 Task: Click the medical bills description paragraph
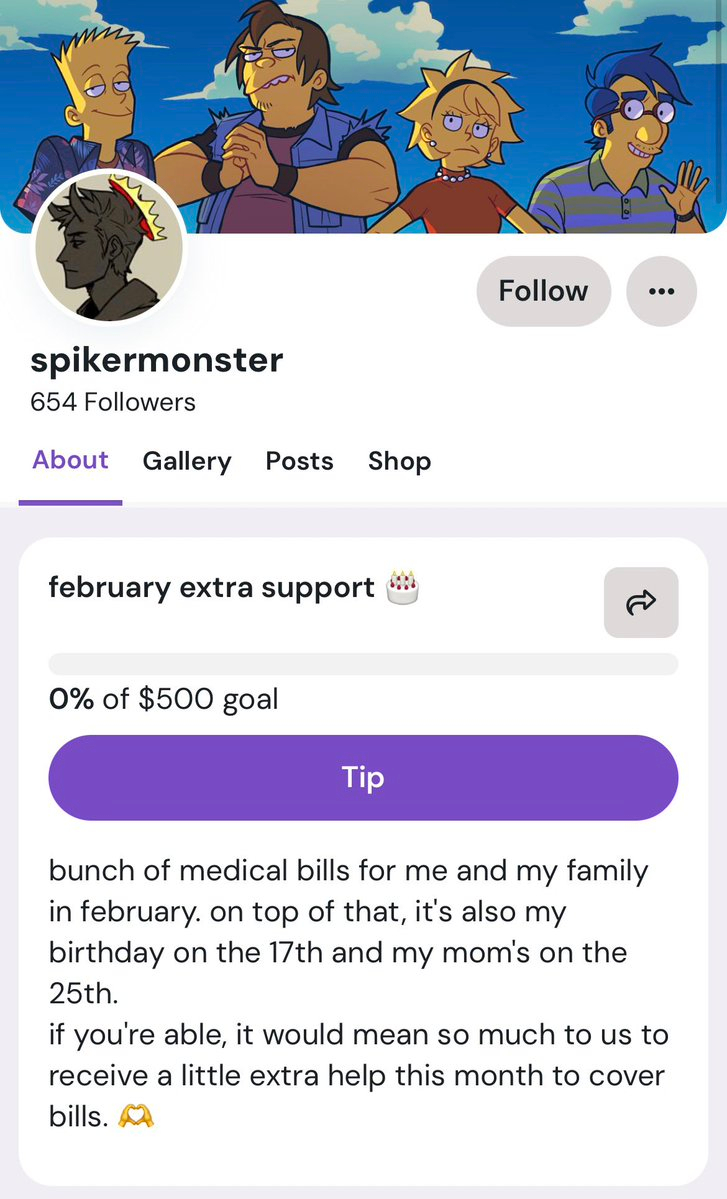coord(358,992)
